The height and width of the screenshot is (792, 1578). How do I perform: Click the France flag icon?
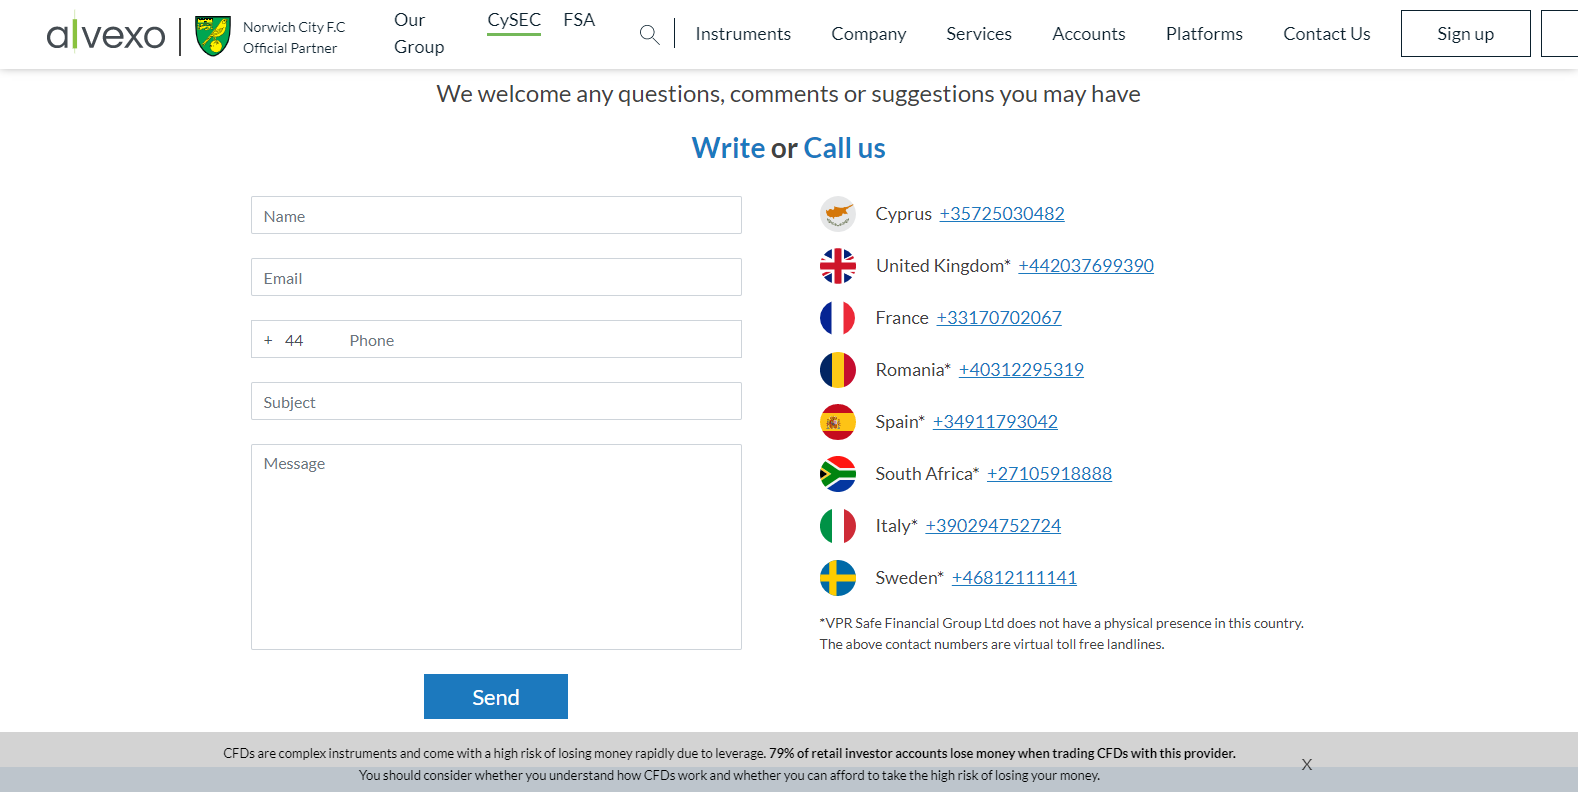click(x=838, y=318)
